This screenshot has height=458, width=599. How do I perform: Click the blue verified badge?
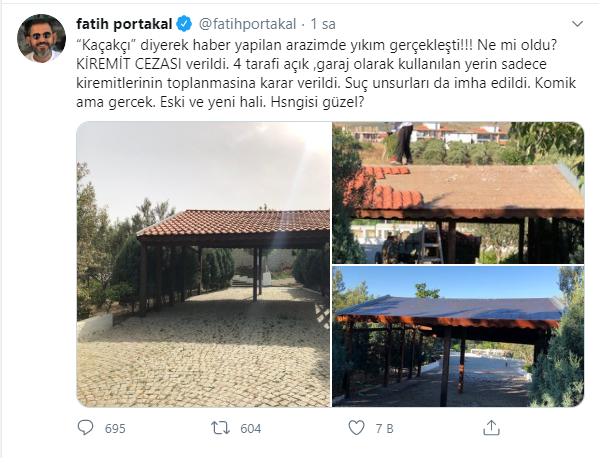point(184,24)
